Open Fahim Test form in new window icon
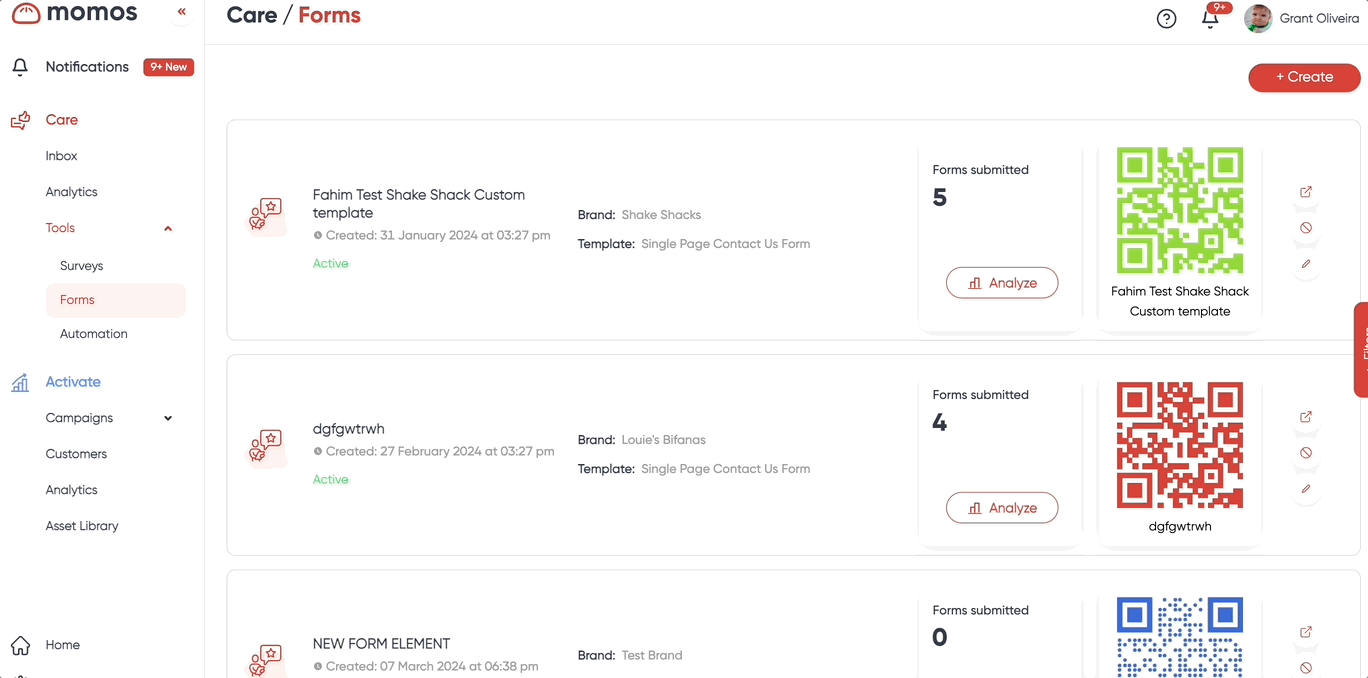Screen dimensions: 1368x678 1306,192
